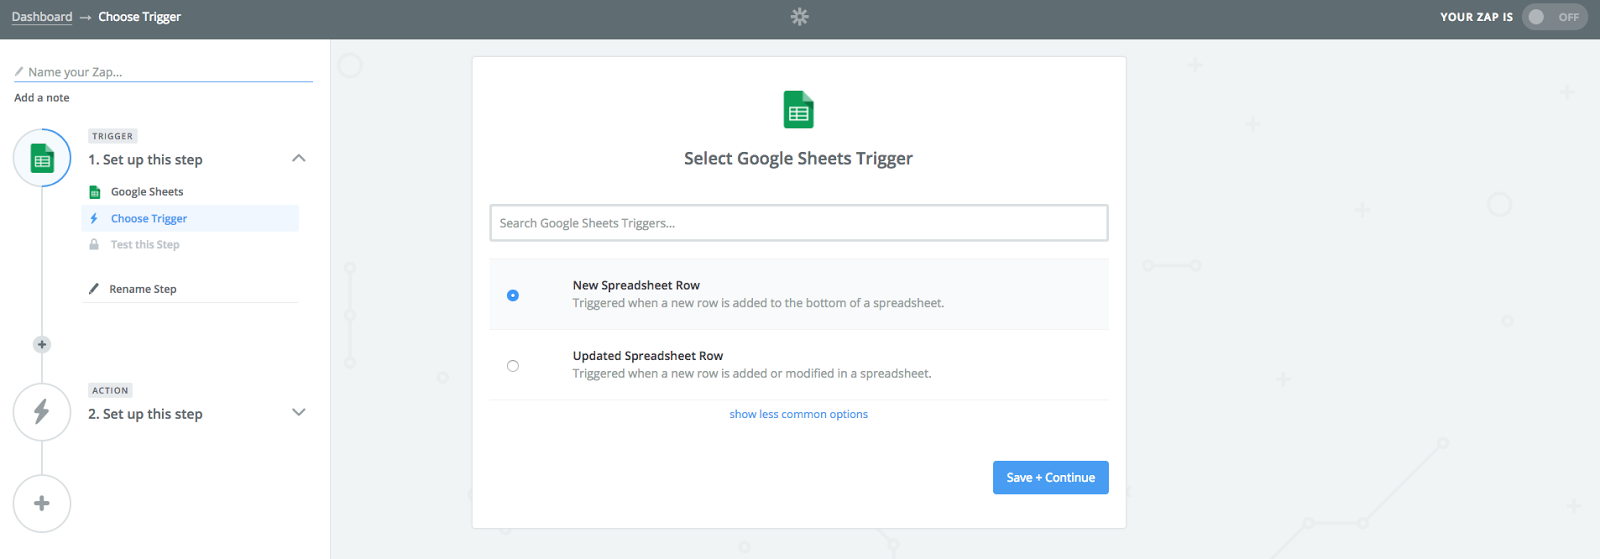
Task: Click the small Google Sheets icon in step list
Action: [95, 192]
